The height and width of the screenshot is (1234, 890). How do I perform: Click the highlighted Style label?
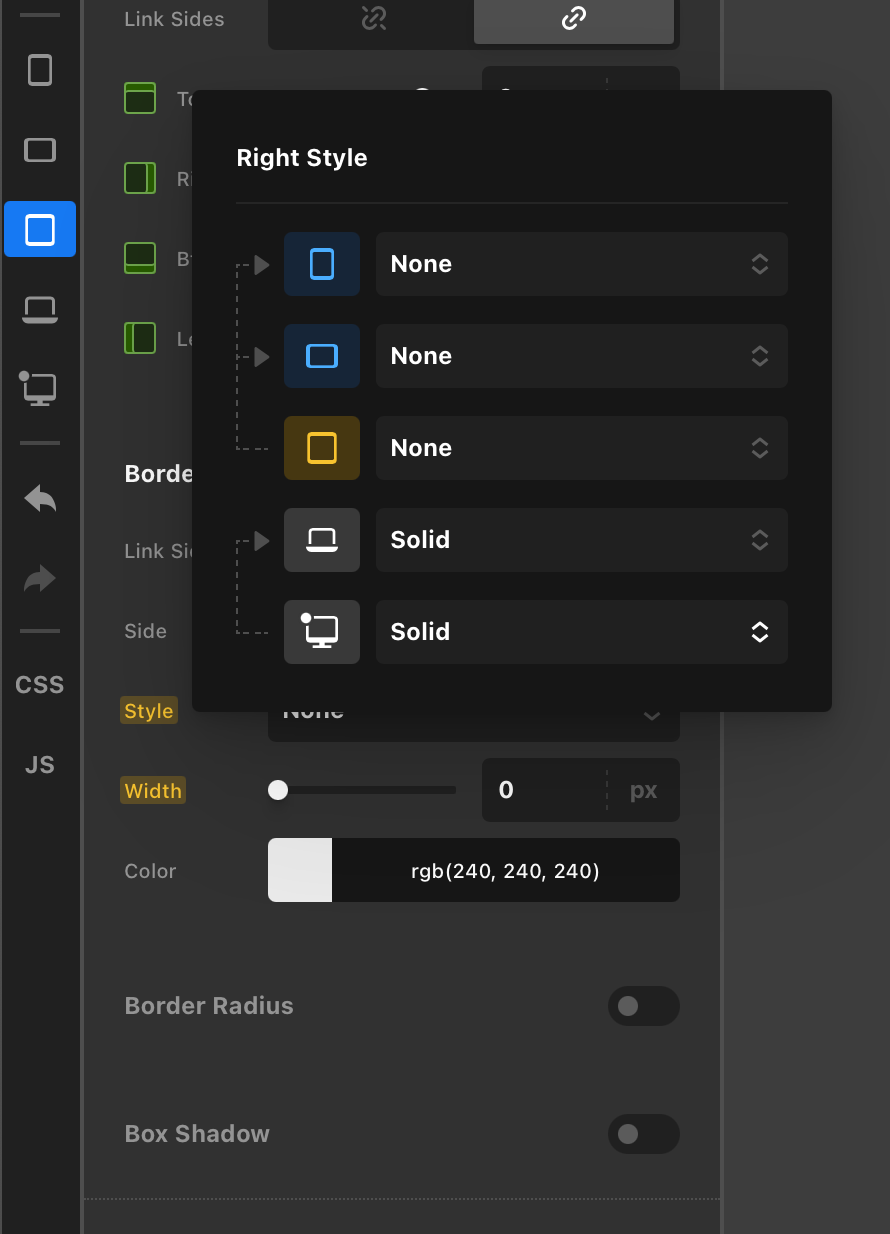pos(149,711)
